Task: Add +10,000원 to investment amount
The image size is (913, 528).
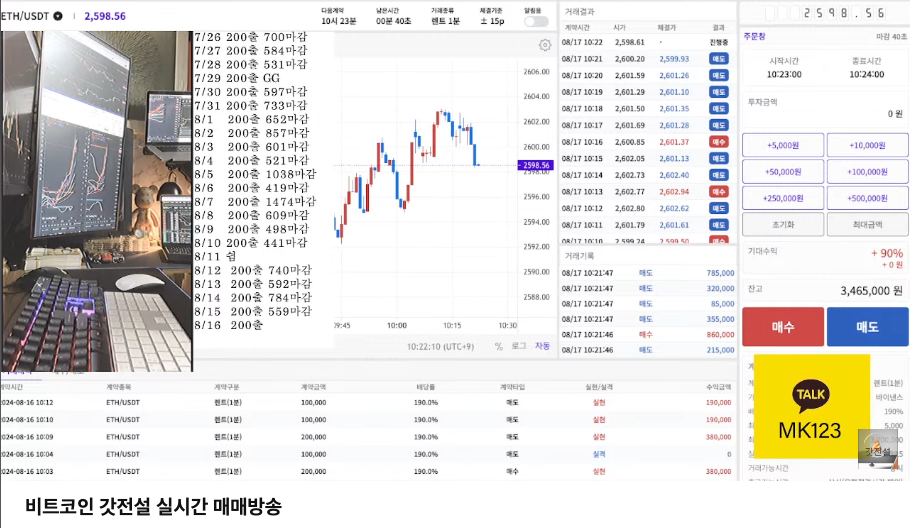Action: (x=867, y=145)
